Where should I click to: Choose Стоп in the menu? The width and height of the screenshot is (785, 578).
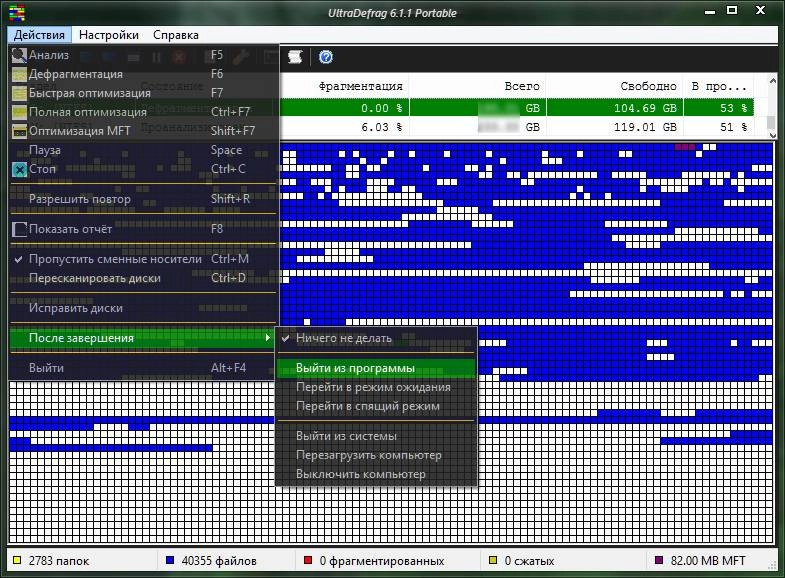(143, 169)
